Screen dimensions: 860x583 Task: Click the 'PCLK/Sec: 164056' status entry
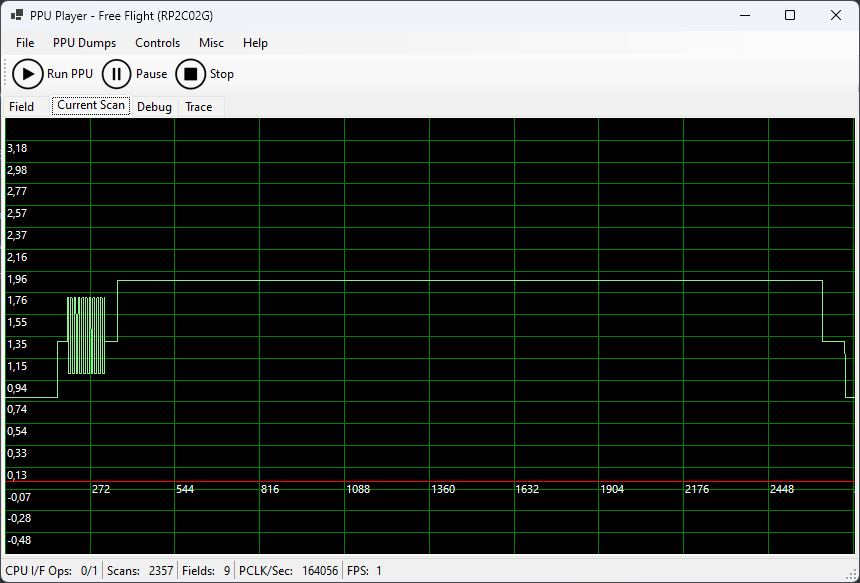(x=288, y=571)
